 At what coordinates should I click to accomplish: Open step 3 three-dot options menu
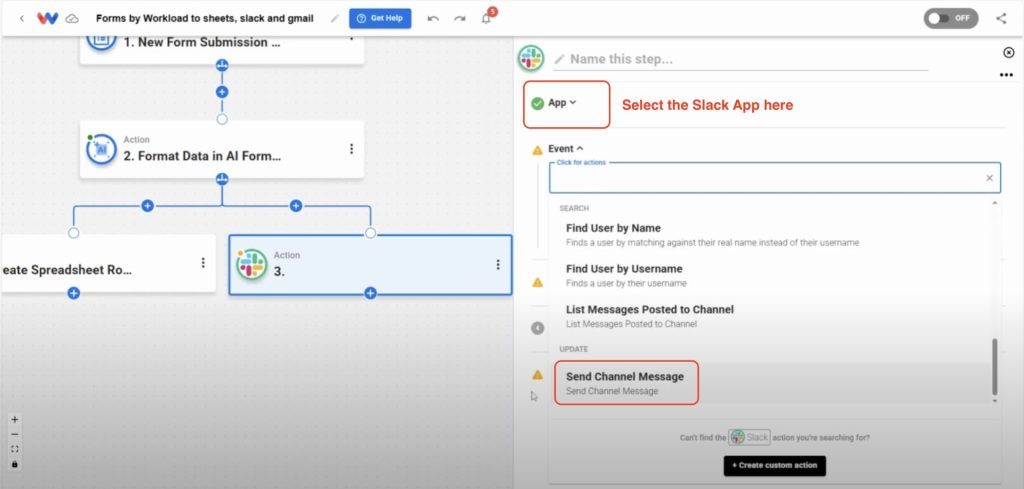[498, 264]
